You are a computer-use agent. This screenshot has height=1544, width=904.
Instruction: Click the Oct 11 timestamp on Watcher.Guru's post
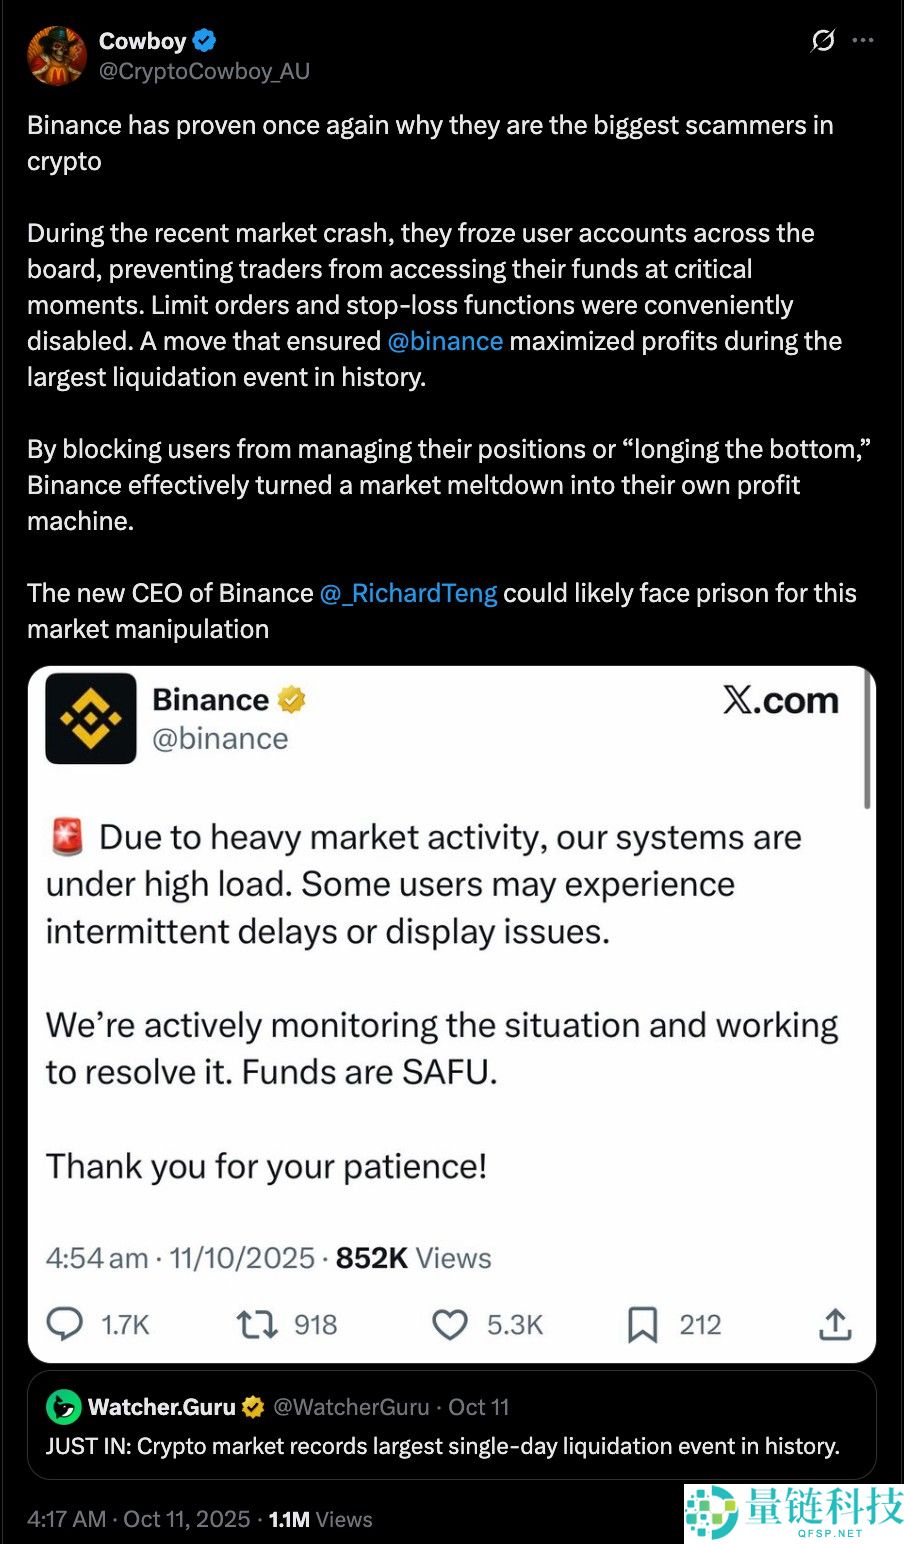point(478,1406)
